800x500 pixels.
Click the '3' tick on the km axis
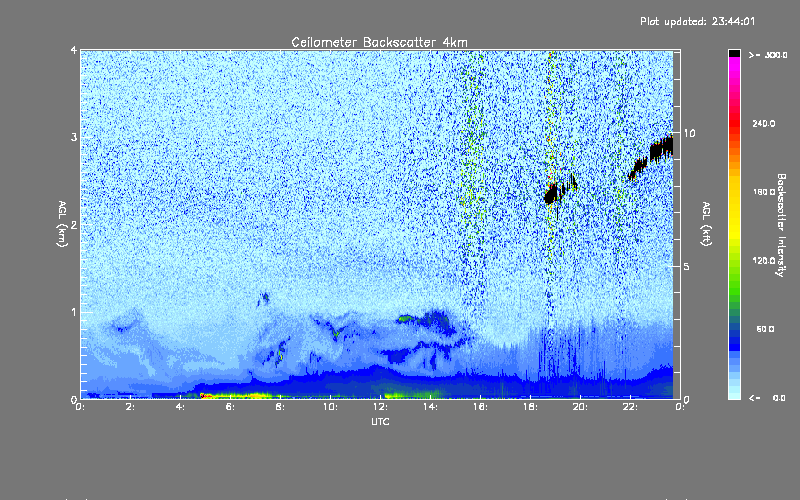pyautogui.click(x=74, y=137)
